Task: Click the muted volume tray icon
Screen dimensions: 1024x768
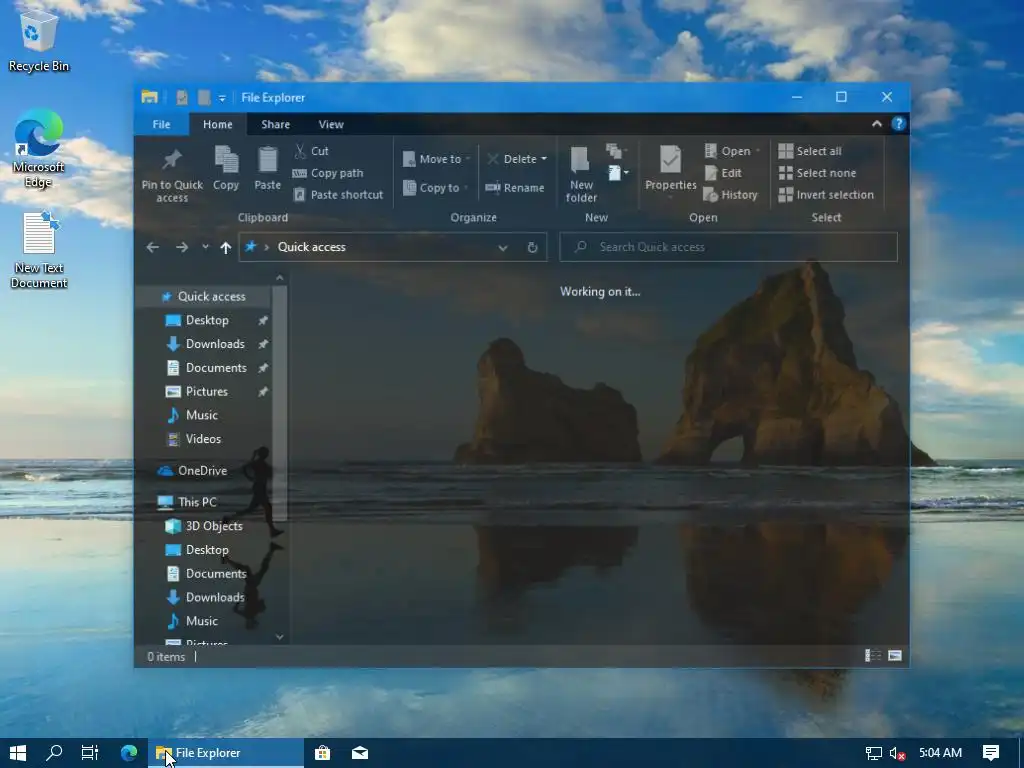Action: (897, 754)
